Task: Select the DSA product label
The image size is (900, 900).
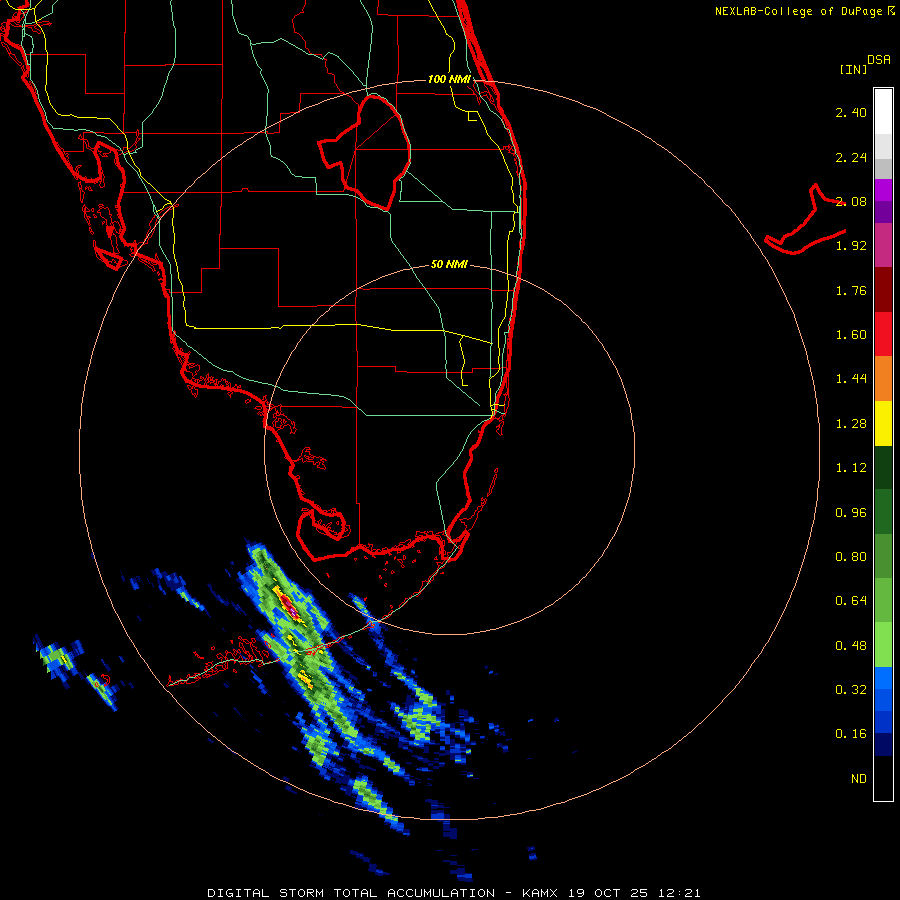Action: [x=879, y=60]
